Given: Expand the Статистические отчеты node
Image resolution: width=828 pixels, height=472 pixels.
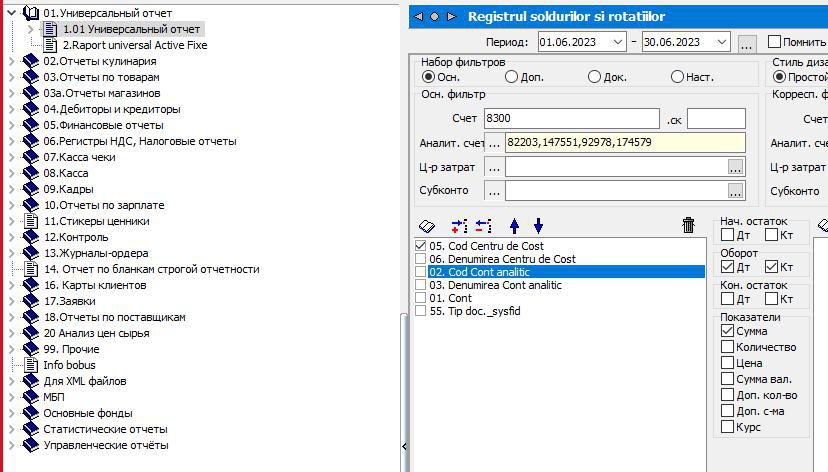Looking at the screenshot, I should click(x=12, y=429).
